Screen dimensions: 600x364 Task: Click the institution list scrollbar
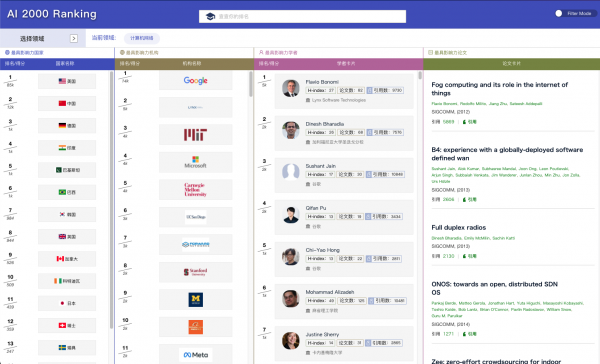(x=251, y=84)
